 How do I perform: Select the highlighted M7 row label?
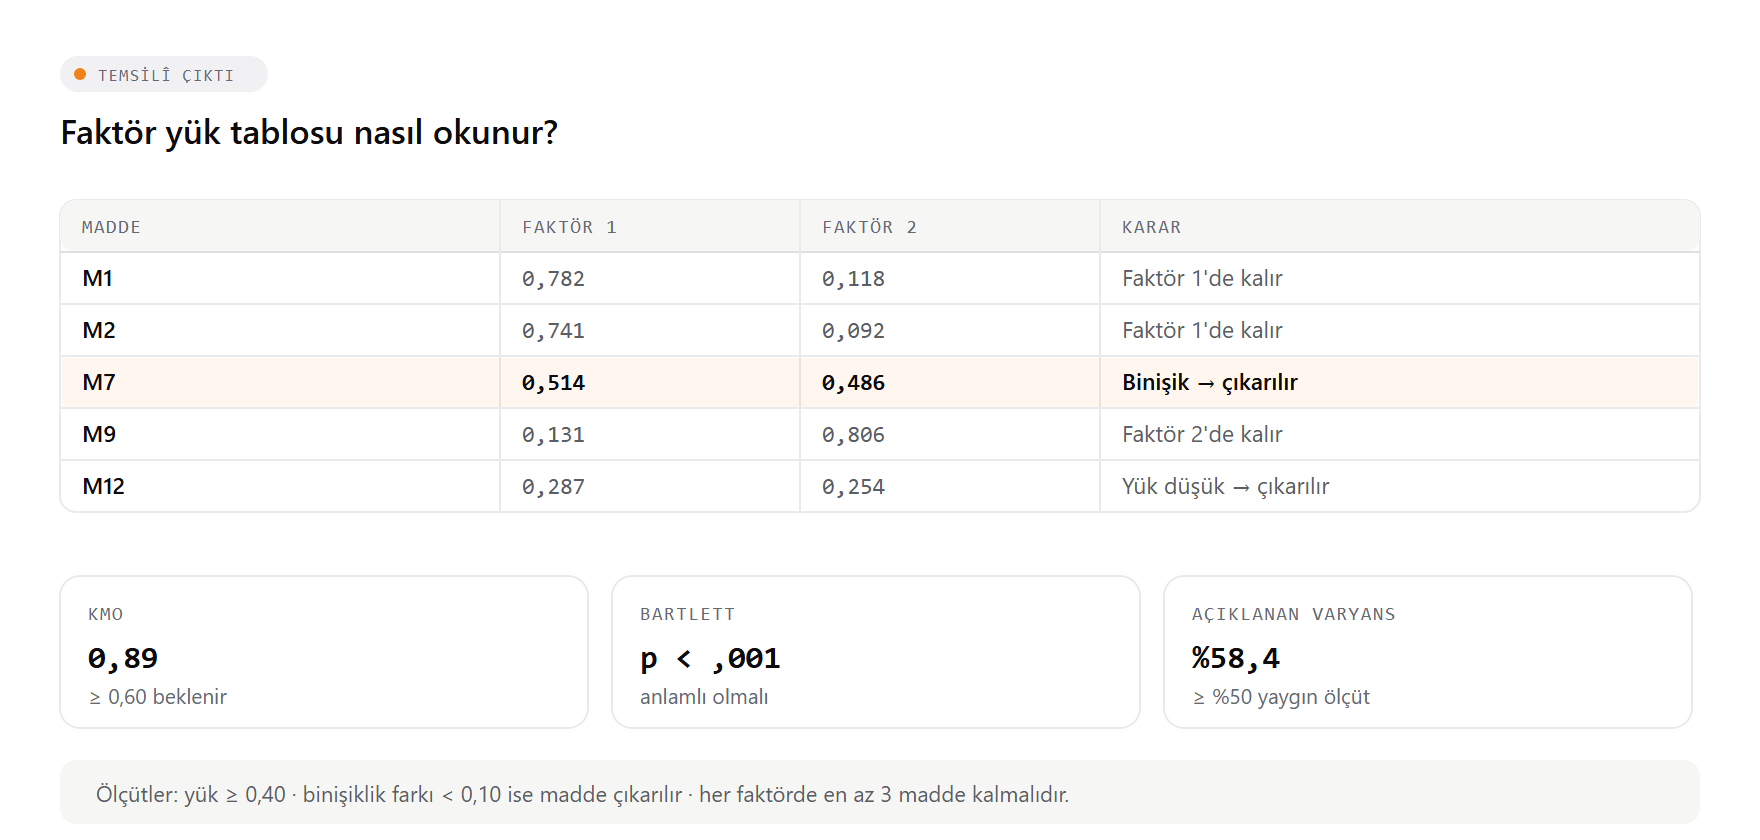coord(99,382)
